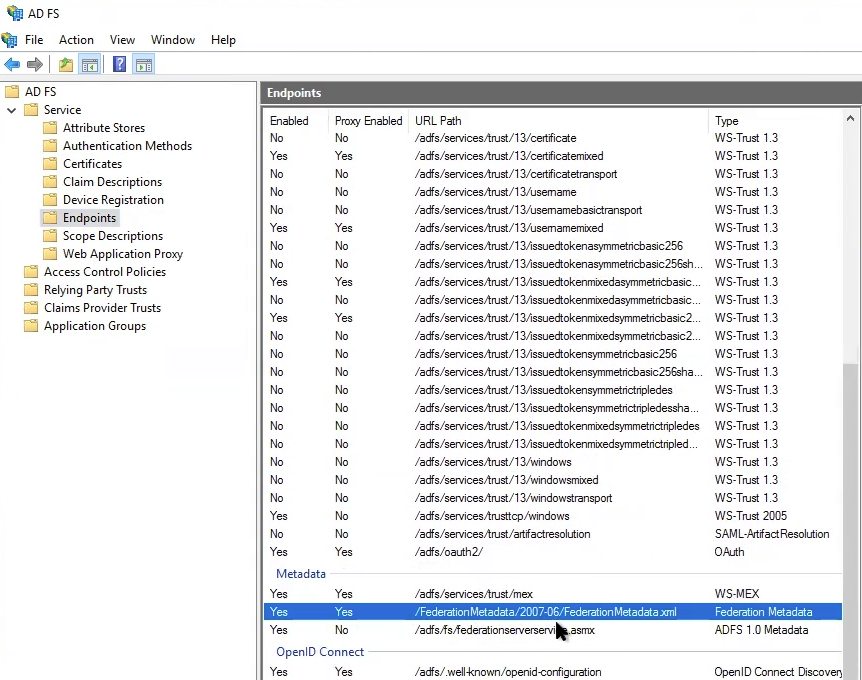The image size is (862, 680).
Task: Select the /adfs/oauth2/ endpoint row
Action: coord(448,552)
